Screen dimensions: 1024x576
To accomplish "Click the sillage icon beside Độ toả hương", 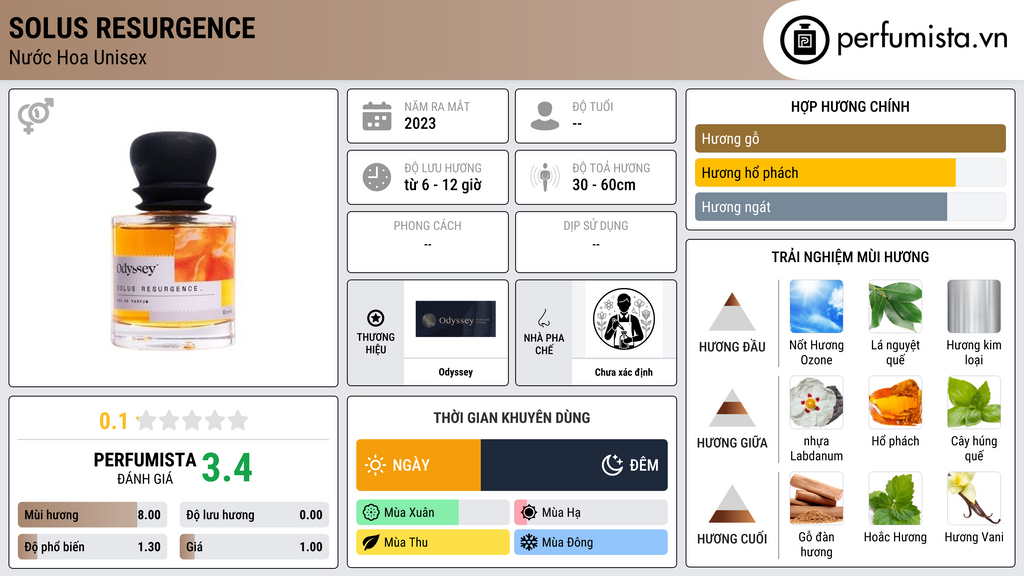I will pos(545,177).
